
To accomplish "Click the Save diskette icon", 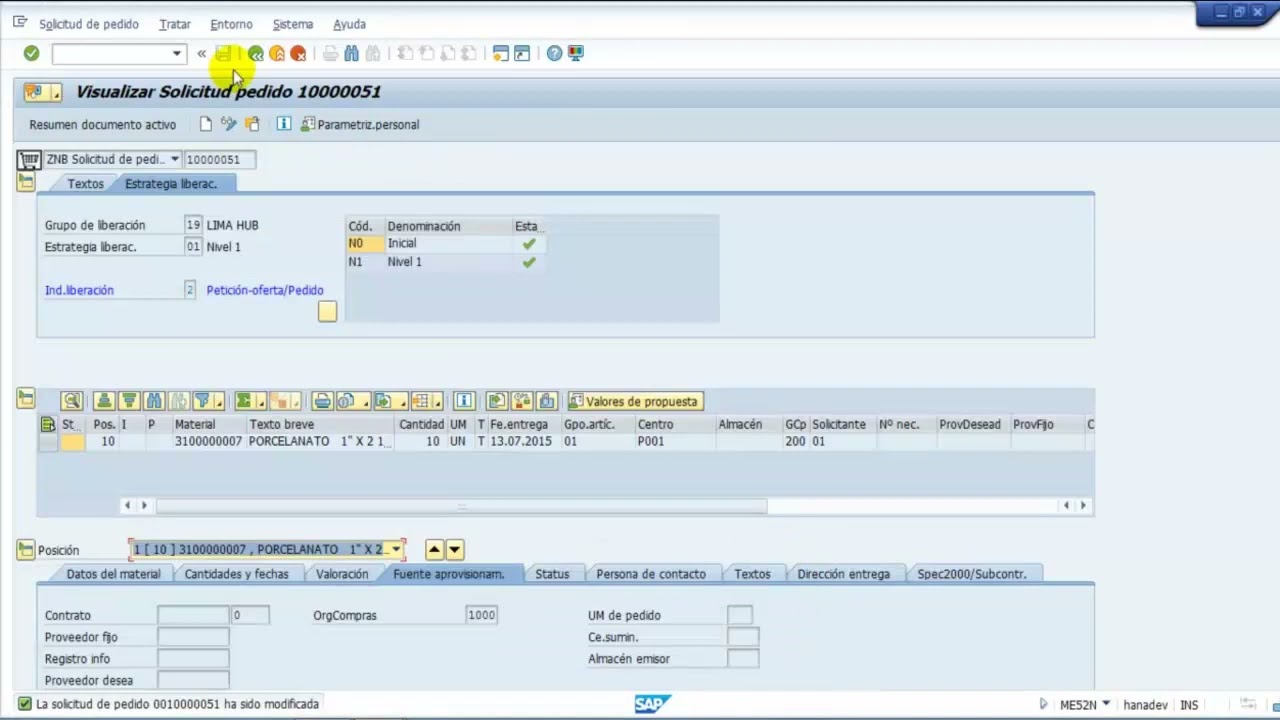I will 223,53.
